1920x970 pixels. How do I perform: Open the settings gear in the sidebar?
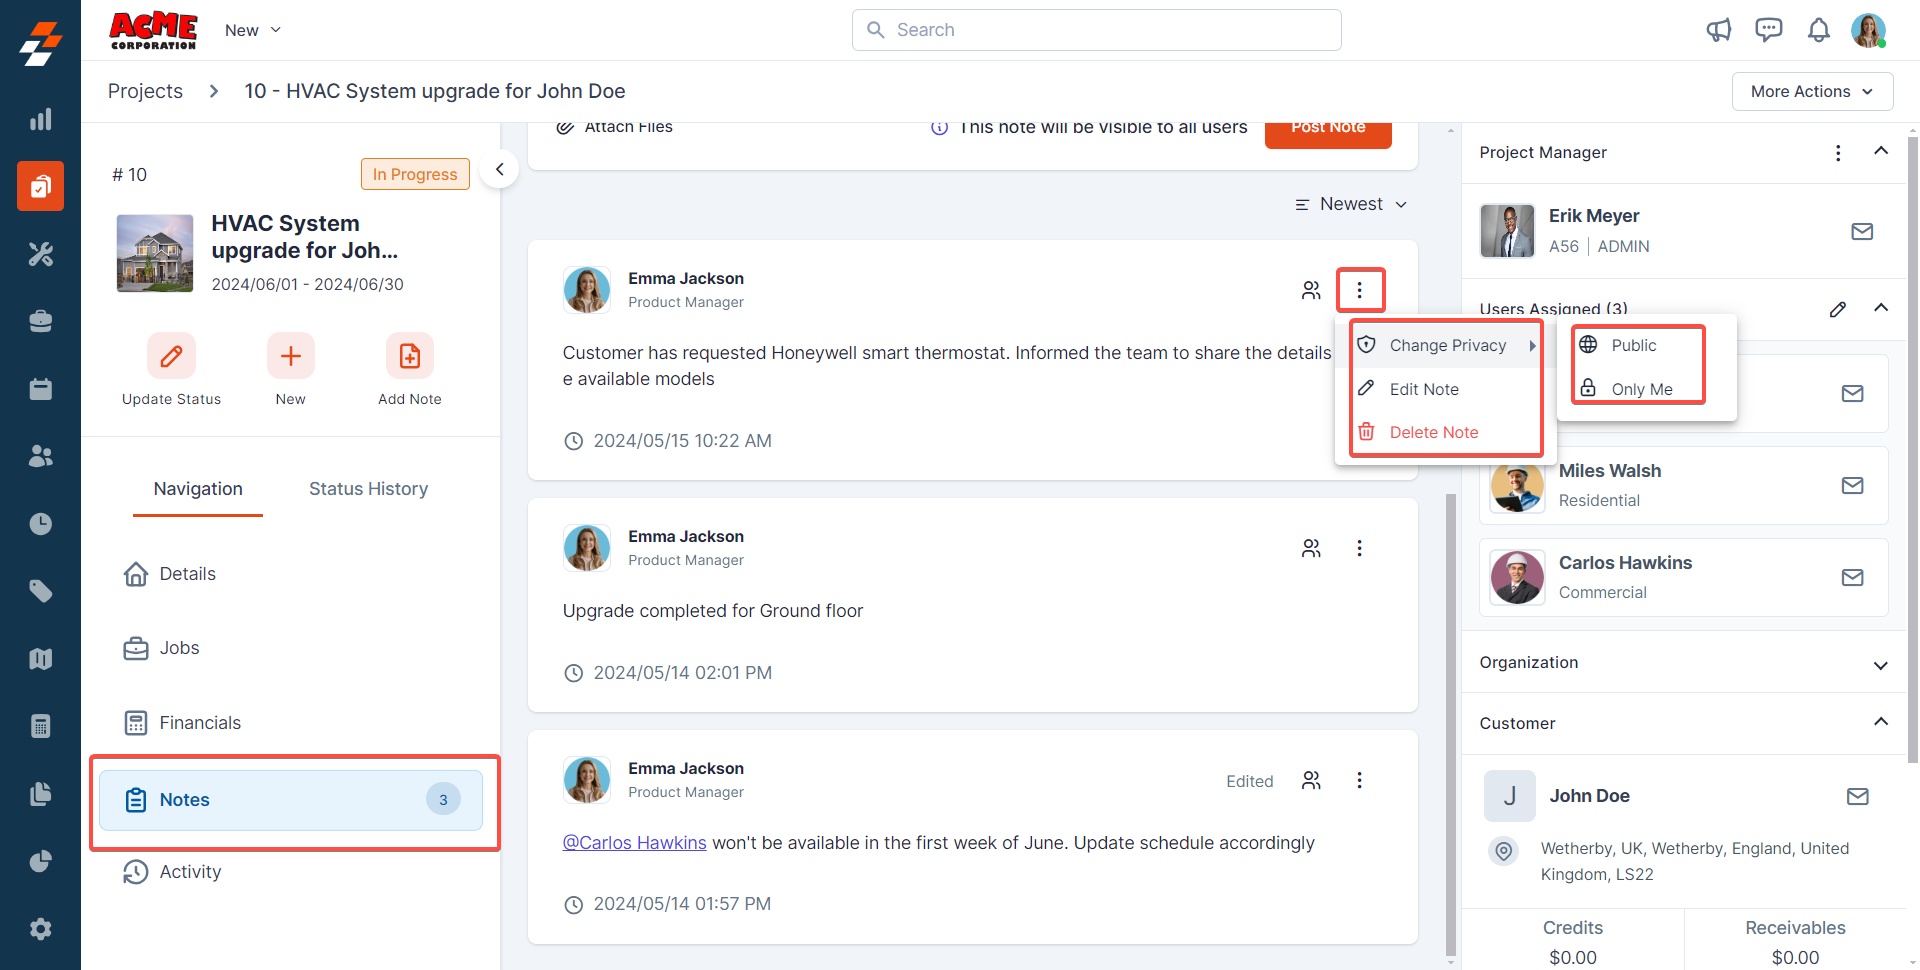click(x=40, y=929)
